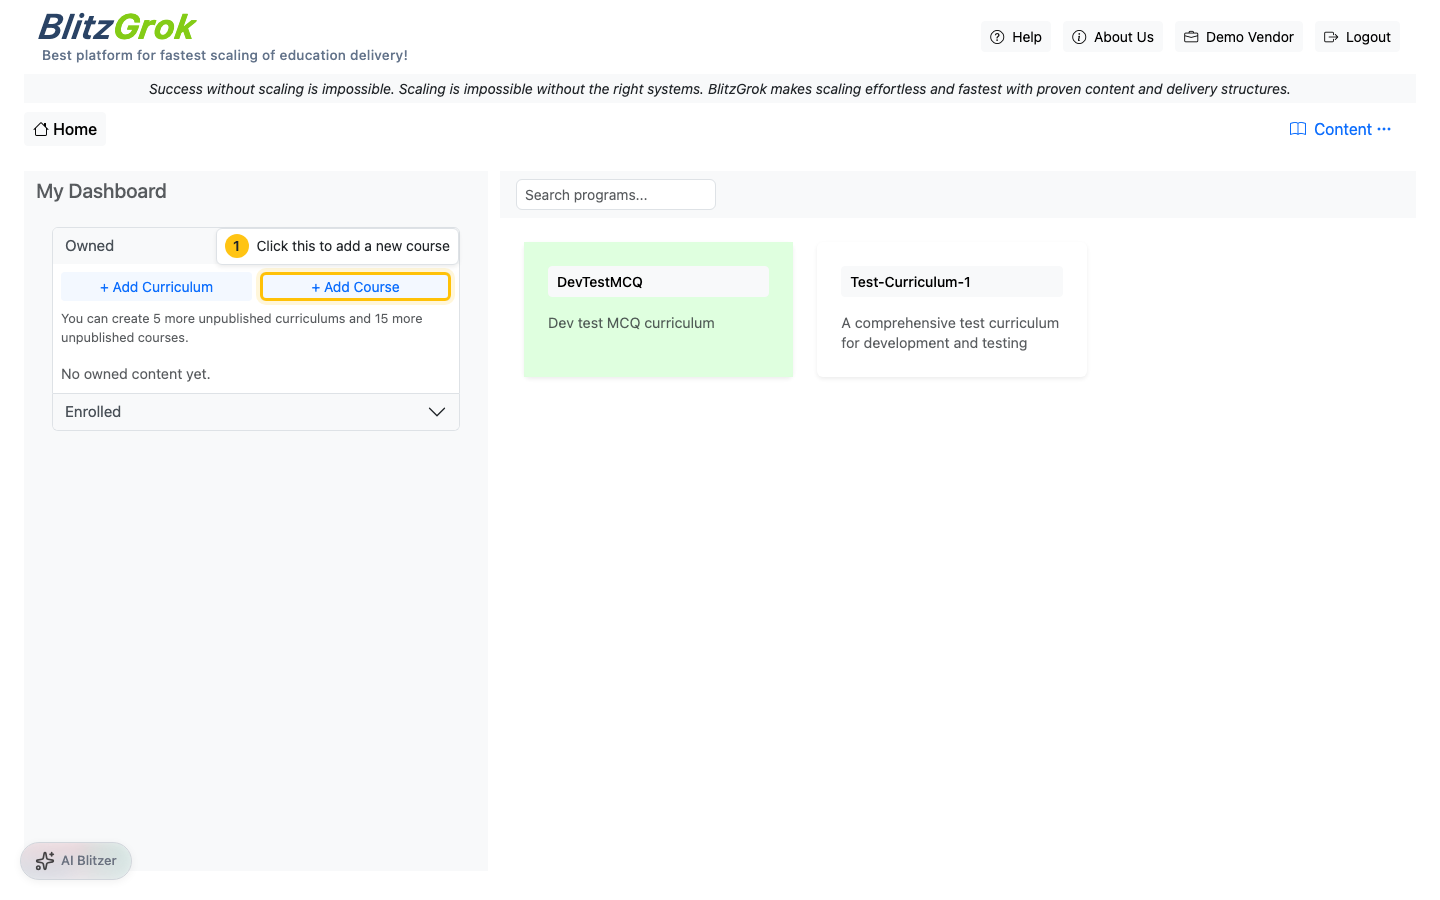Click the Logout exit icon
Viewport: 1440px width, 900px height.
coord(1330,36)
